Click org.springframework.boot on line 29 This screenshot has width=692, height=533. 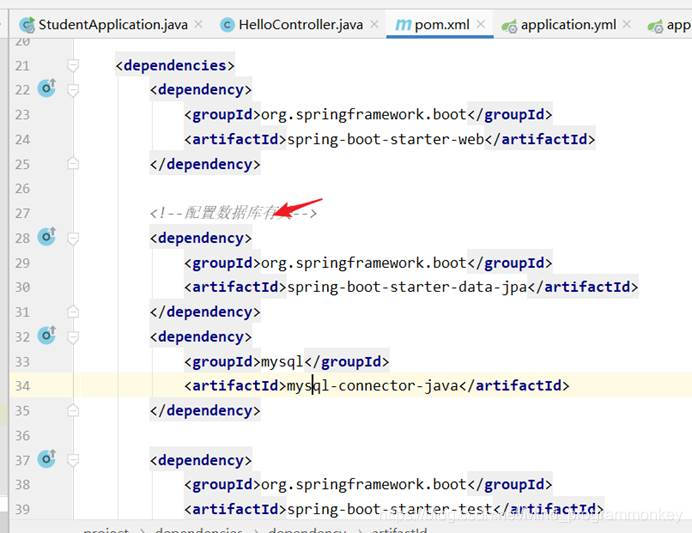364,263
